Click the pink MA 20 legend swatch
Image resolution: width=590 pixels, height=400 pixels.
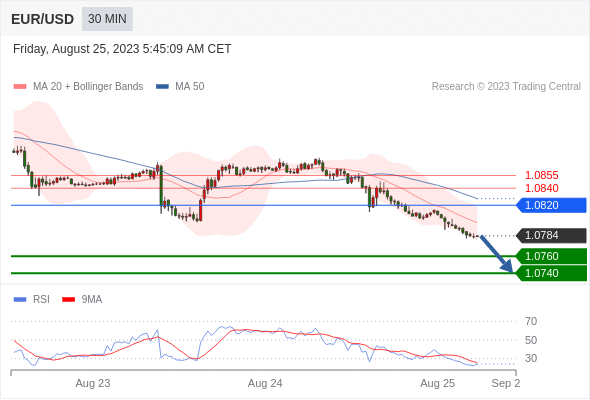20,87
